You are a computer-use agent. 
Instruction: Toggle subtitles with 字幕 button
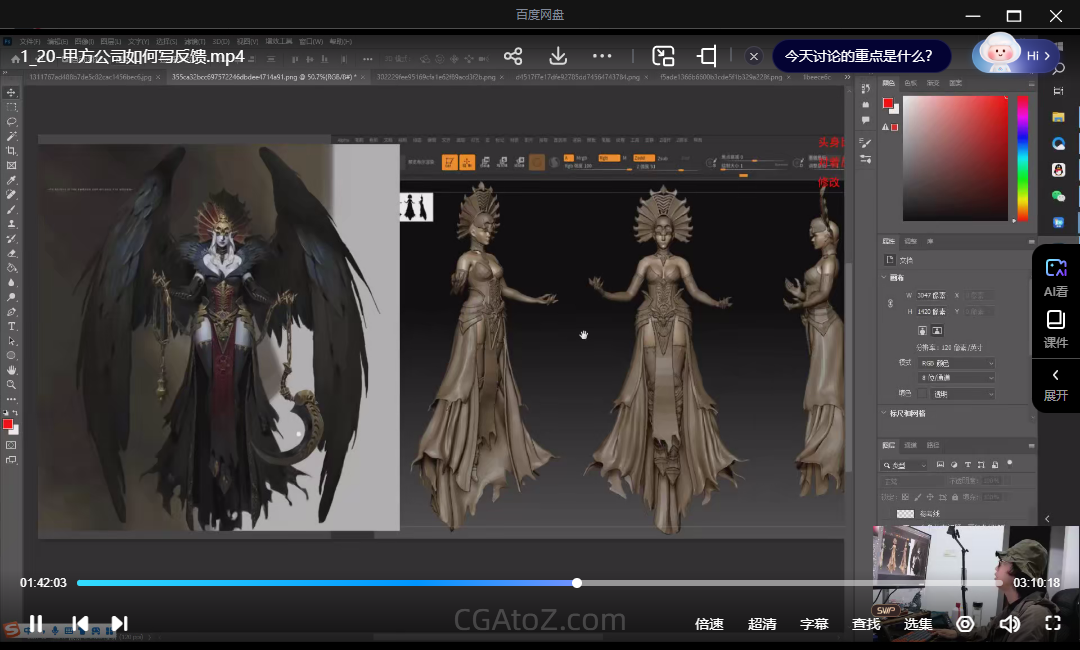click(814, 624)
